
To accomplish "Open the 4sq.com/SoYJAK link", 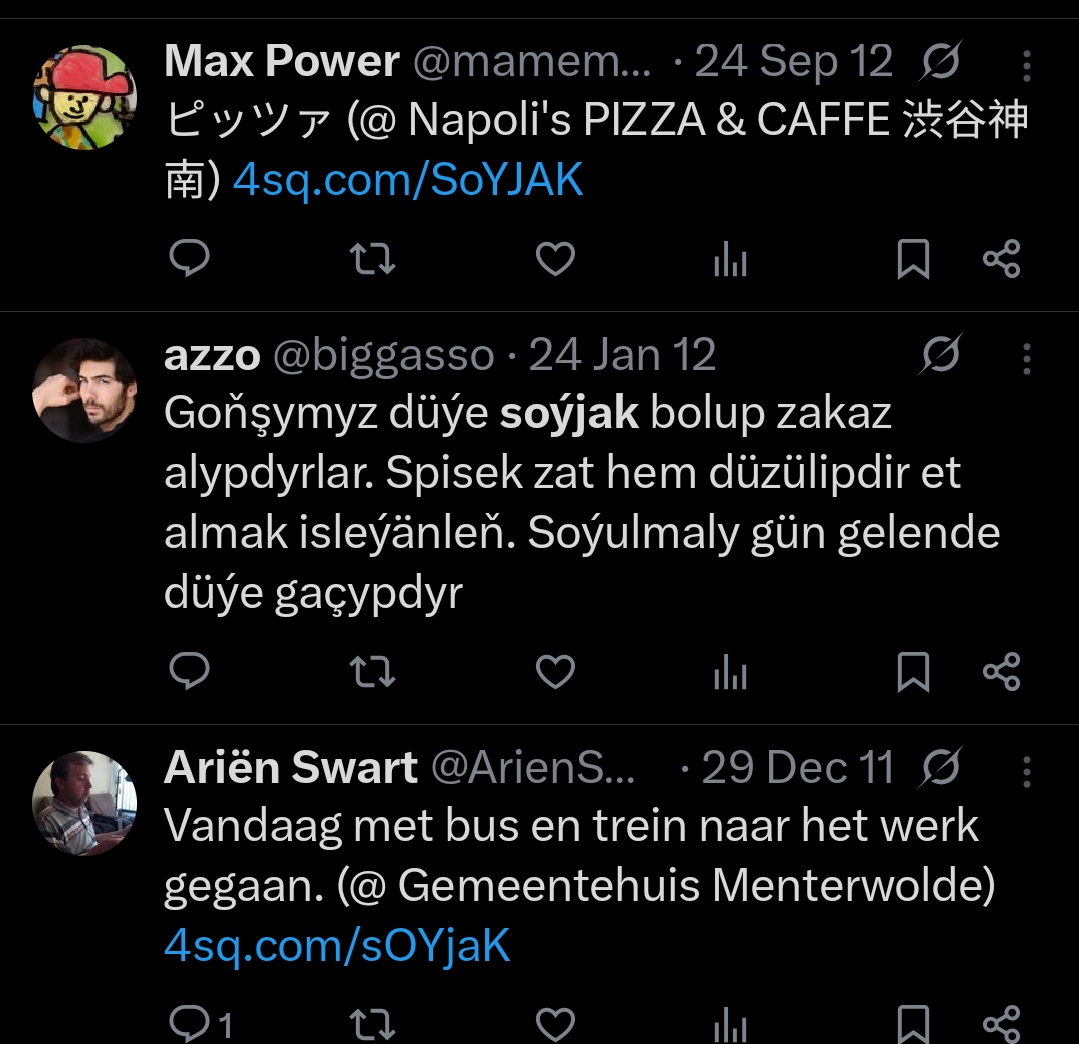I will pyautogui.click(x=408, y=180).
